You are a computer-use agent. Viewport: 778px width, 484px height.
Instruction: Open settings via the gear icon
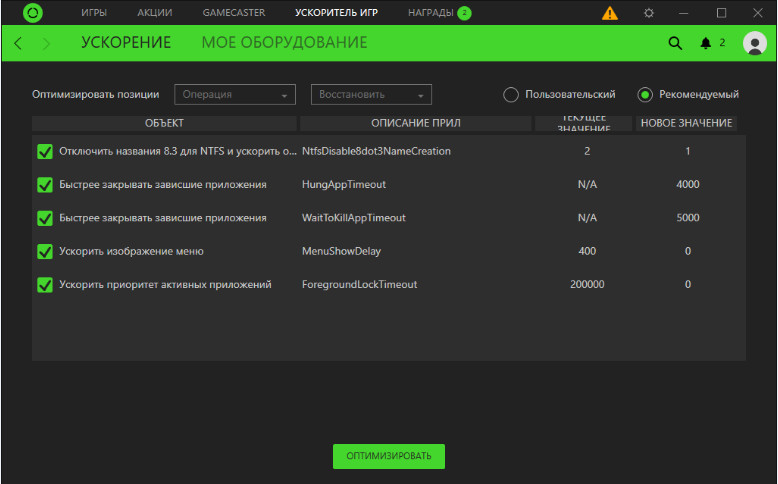click(648, 13)
